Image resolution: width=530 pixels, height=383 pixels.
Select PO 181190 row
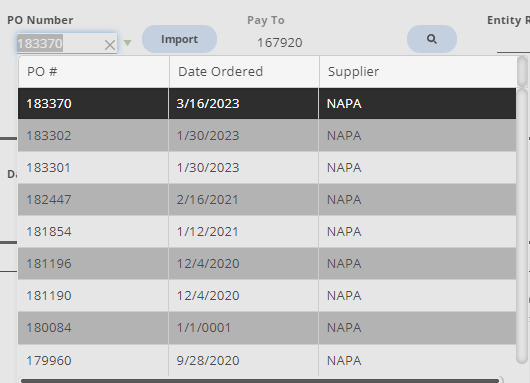pos(267,295)
